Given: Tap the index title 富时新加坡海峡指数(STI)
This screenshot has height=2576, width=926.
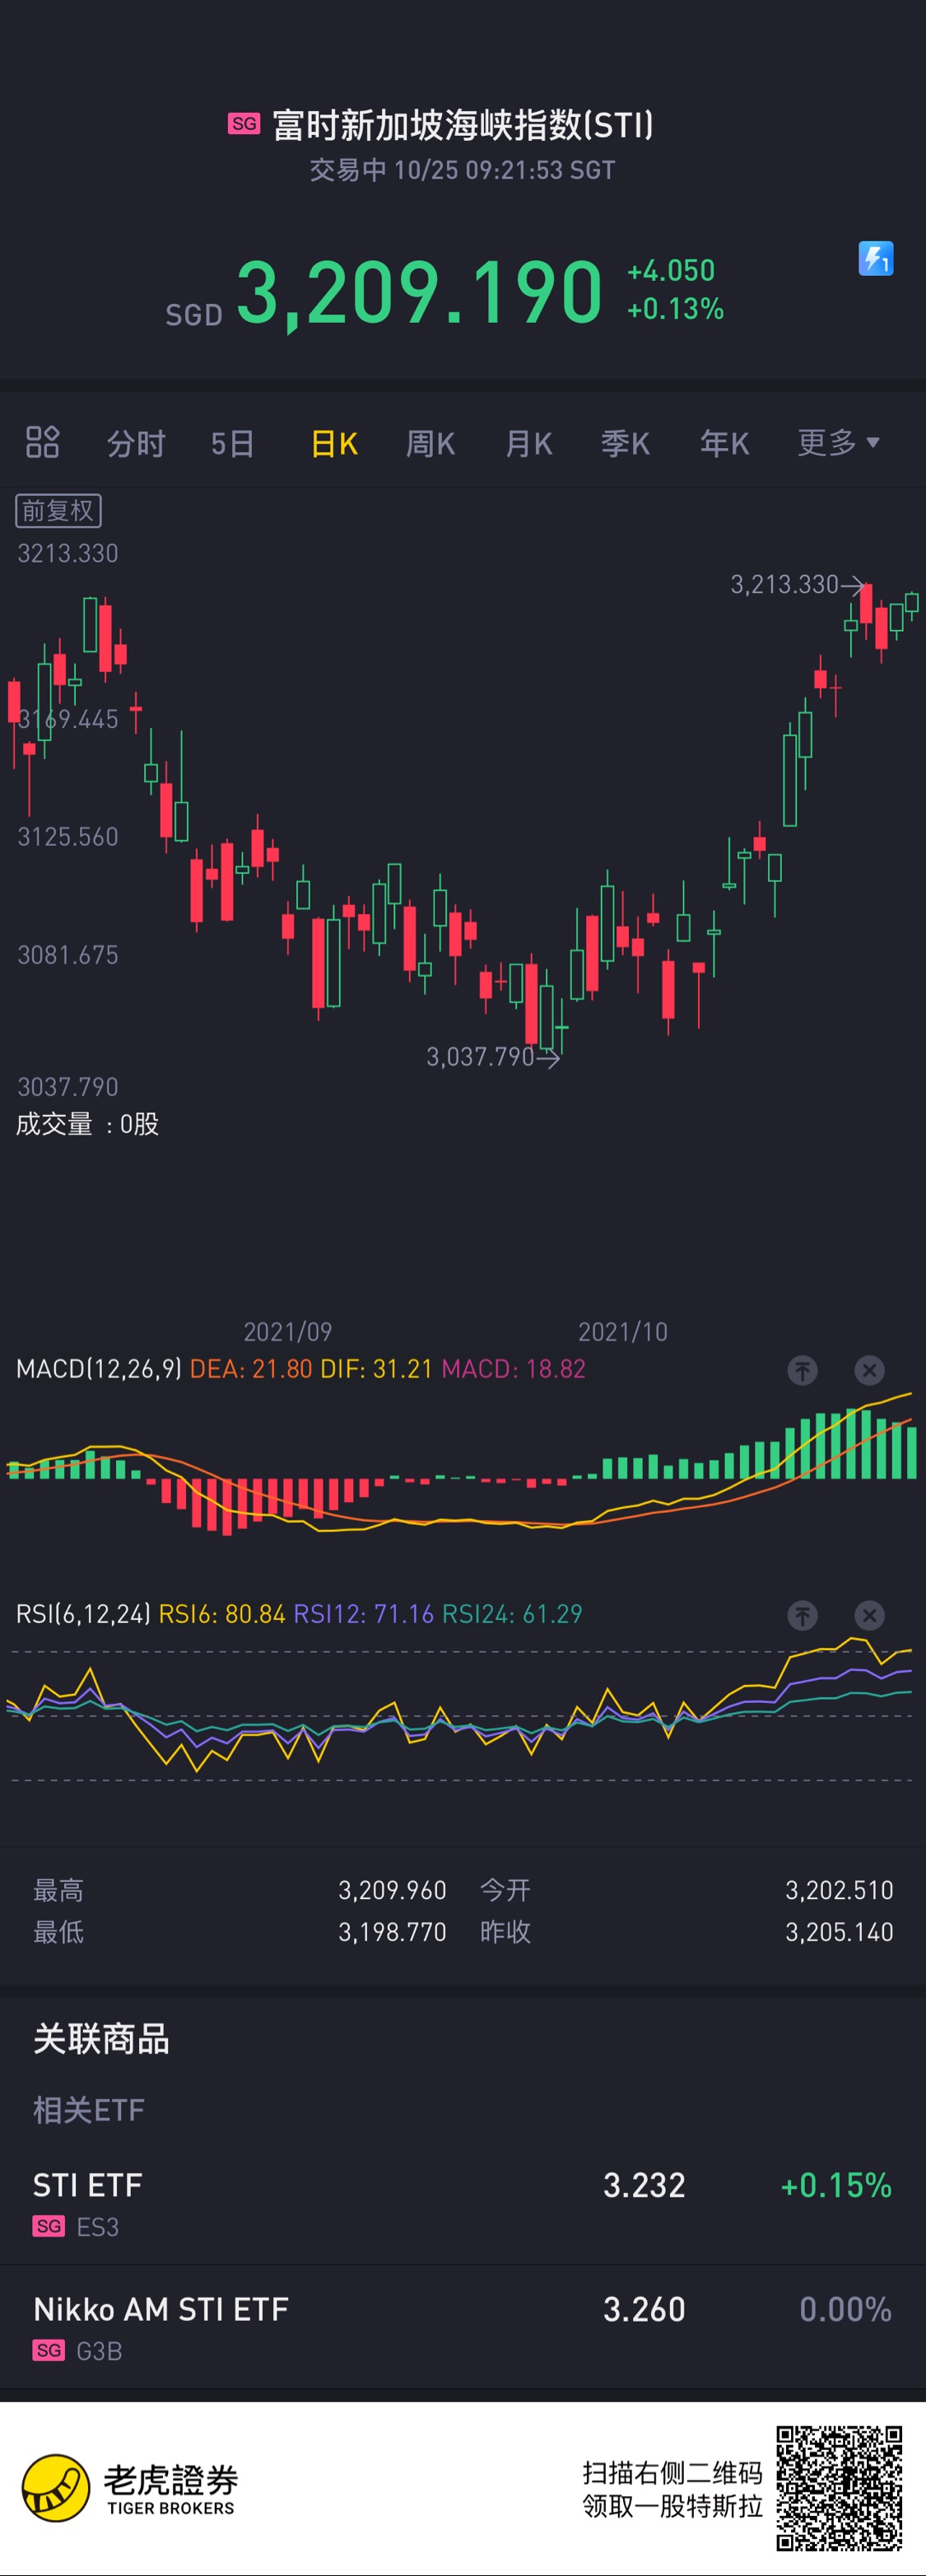Looking at the screenshot, I should coord(463,125).
